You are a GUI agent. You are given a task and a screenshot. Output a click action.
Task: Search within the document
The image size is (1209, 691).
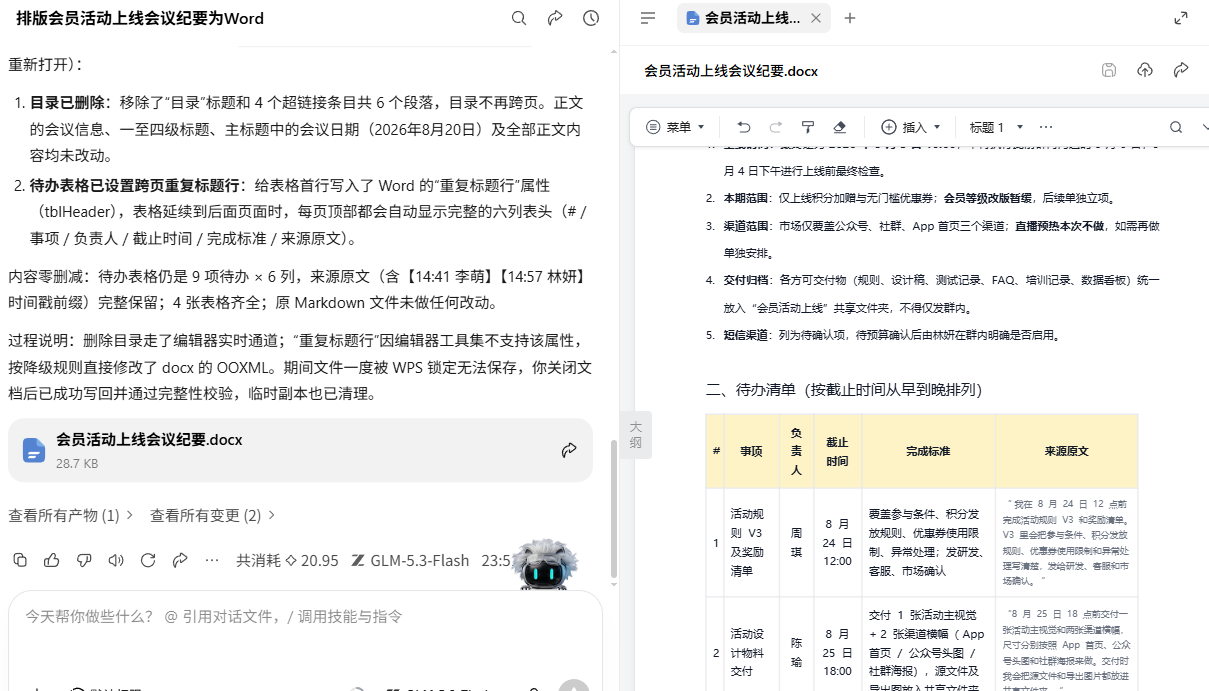(x=1176, y=127)
